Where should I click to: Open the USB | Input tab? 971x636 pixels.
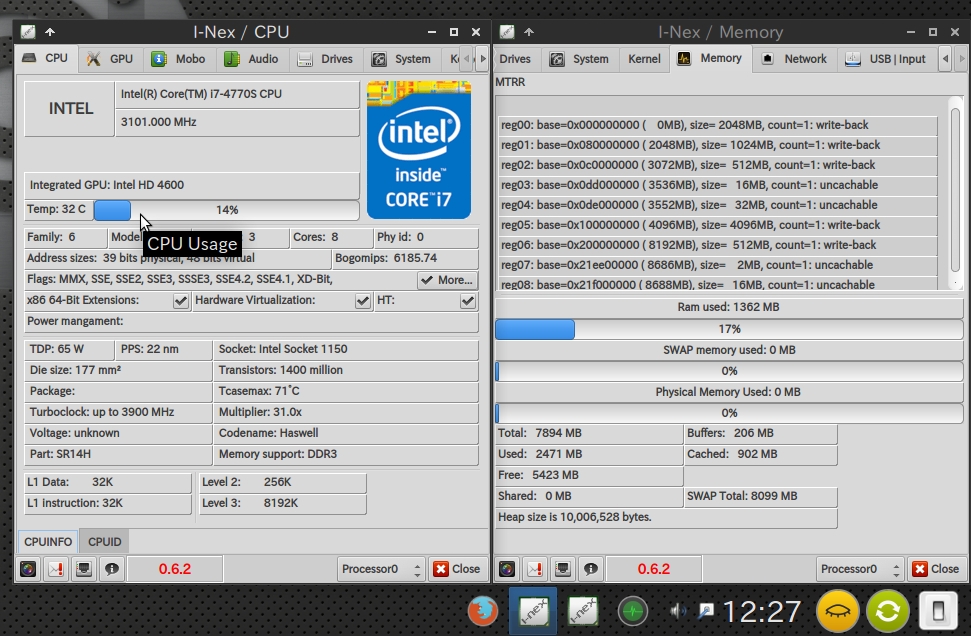click(886, 59)
